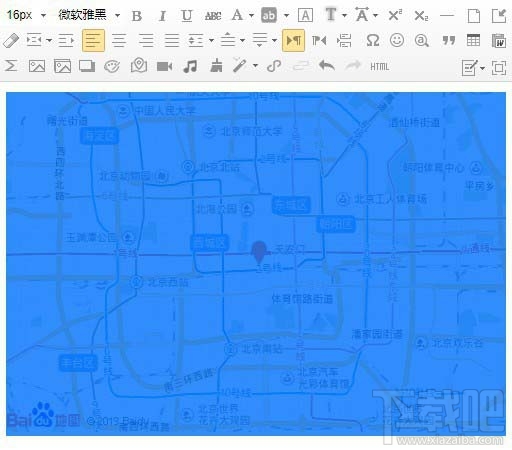Click the Sigma formula icon

coord(11,66)
